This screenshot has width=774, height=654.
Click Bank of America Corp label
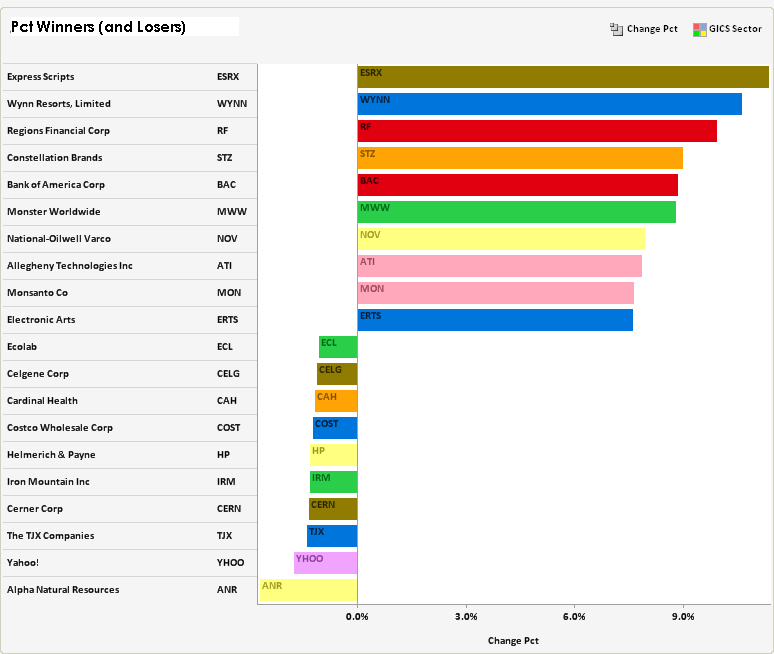pyautogui.click(x=56, y=185)
